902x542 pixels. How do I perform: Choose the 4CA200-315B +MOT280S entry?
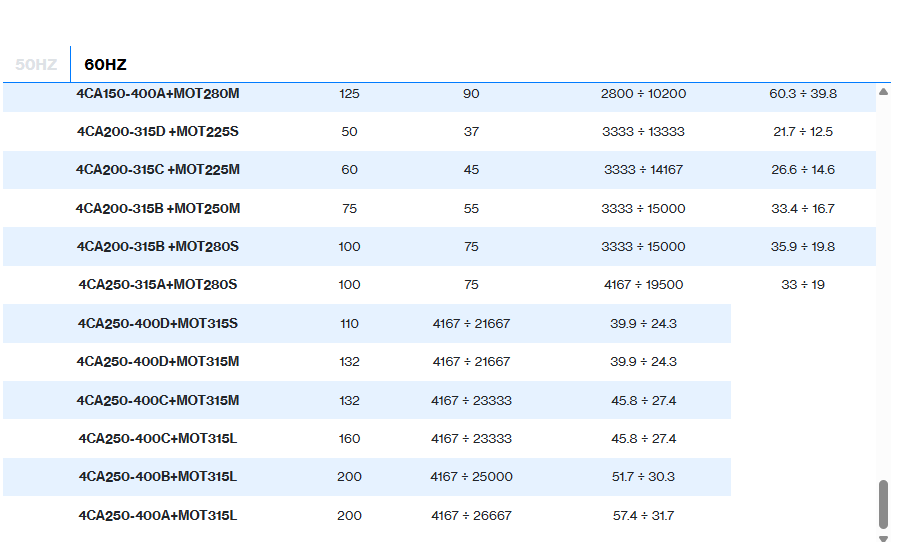(x=158, y=247)
